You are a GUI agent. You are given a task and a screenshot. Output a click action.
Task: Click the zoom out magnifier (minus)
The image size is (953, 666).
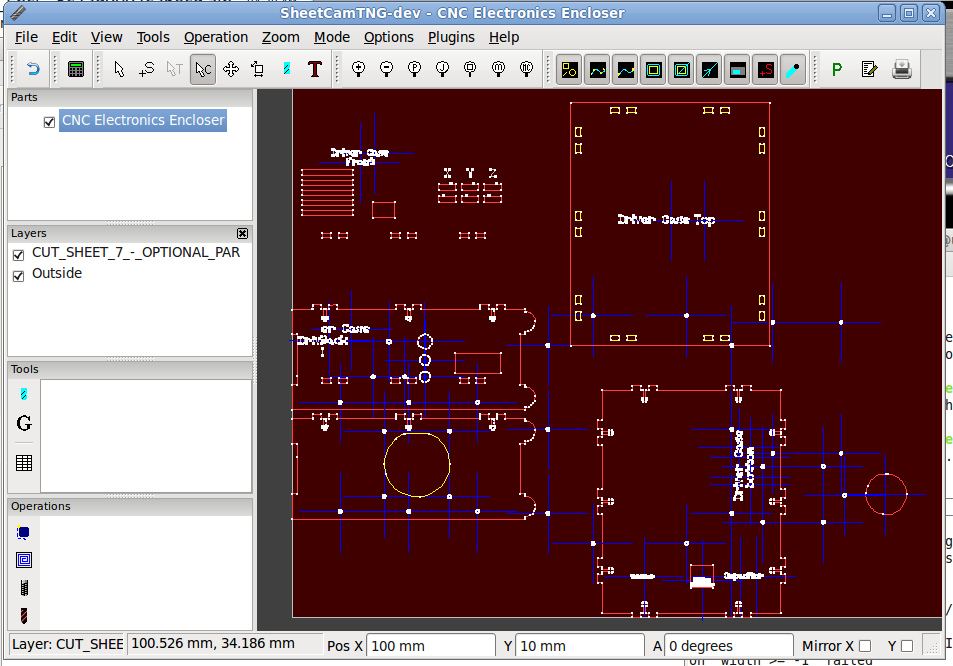(x=387, y=69)
